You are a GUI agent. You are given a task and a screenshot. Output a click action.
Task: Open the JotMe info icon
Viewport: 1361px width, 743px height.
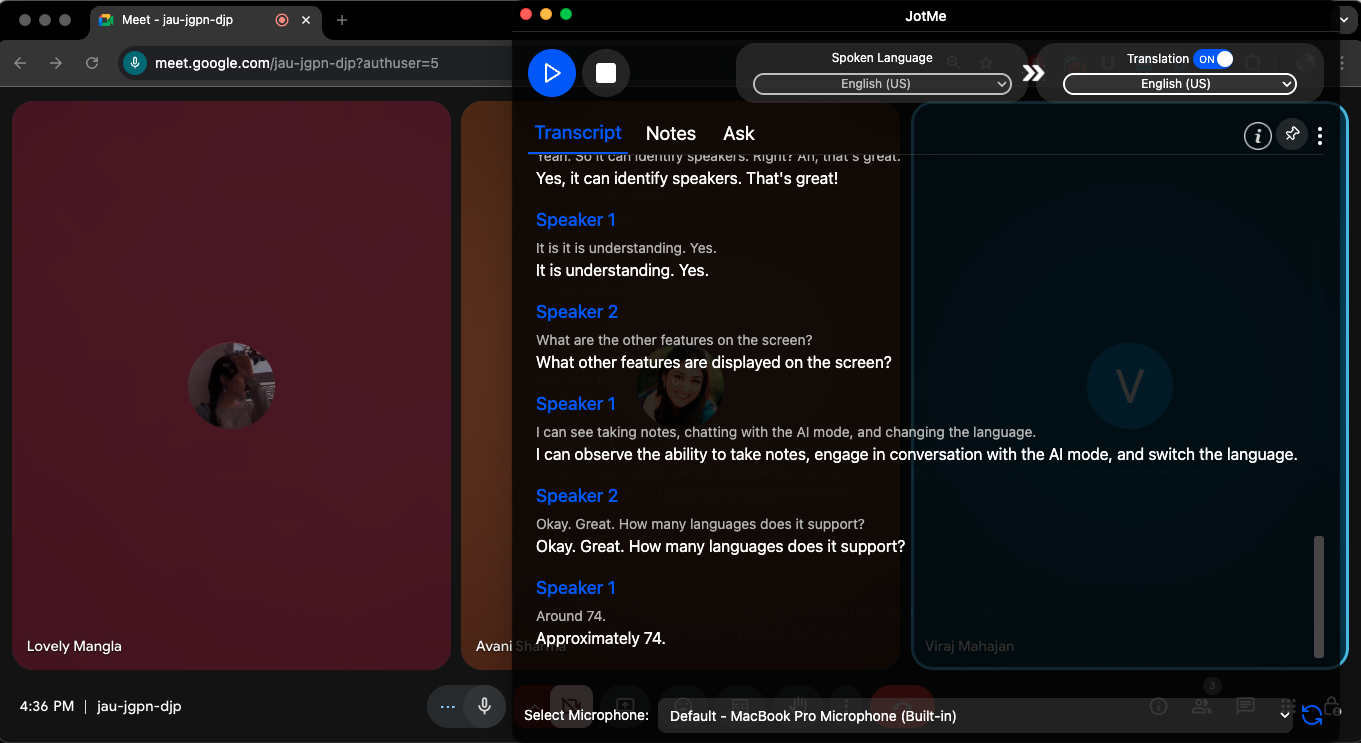coord(1257,135)
